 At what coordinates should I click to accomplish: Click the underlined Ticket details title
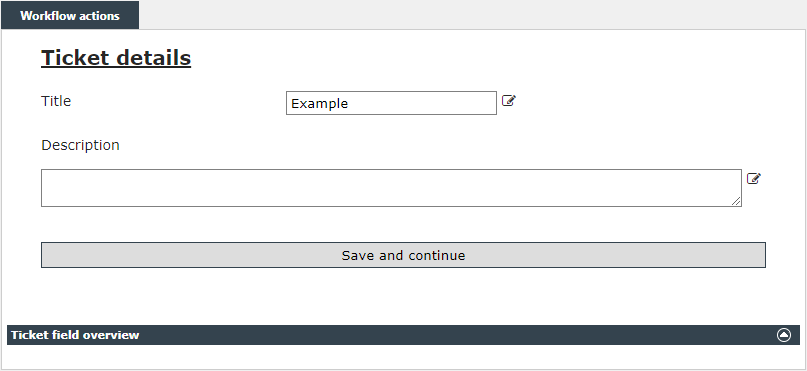pyautogui.click(x=116, y=58)
